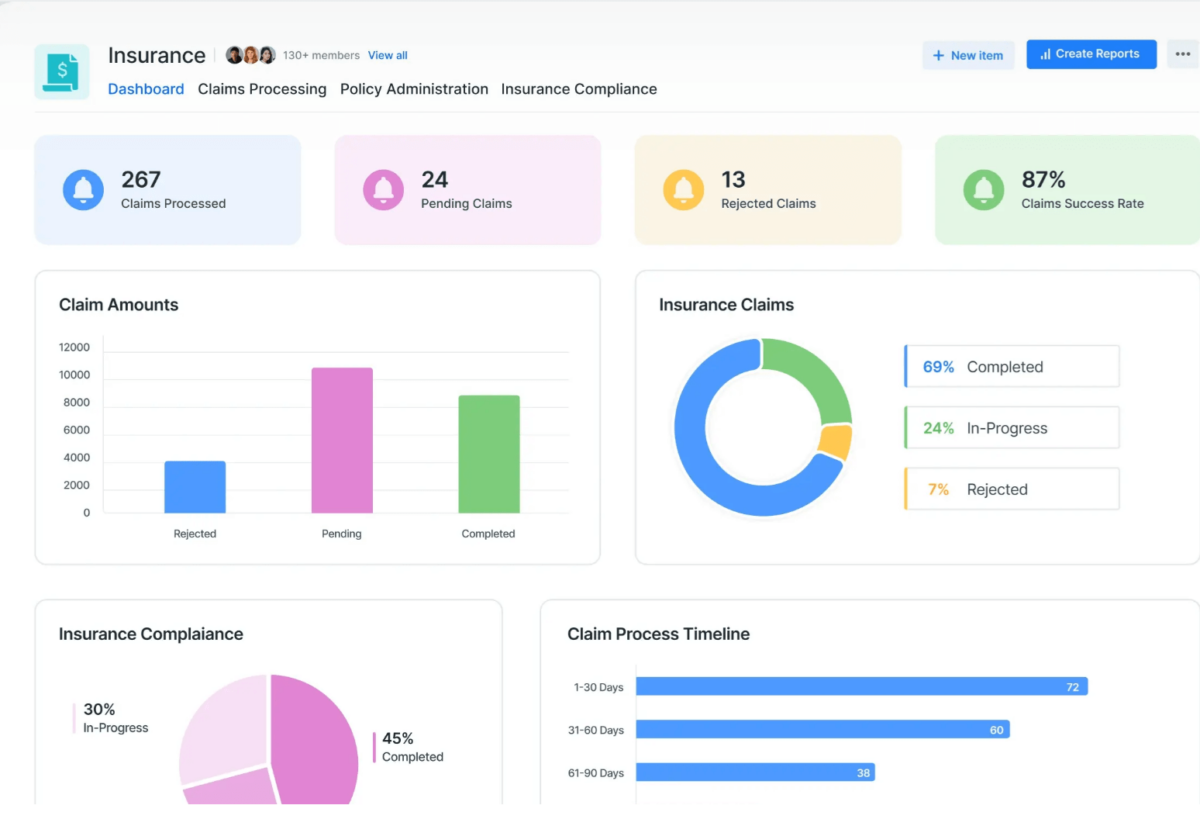The width and height of the screenshot is (1200, 819).
Task: Click the bar-chart icon in Create Reports button
Action: pyautogui.click(x=1045, y=54)
